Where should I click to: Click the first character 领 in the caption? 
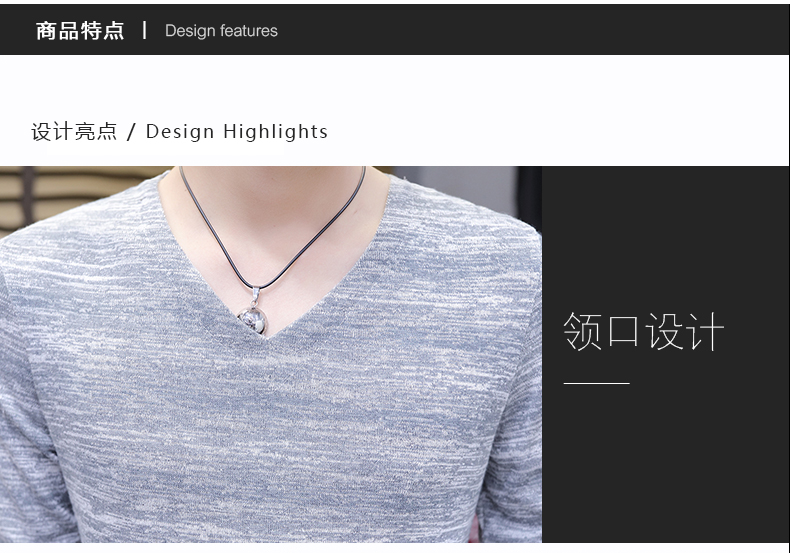coord(582,332)
